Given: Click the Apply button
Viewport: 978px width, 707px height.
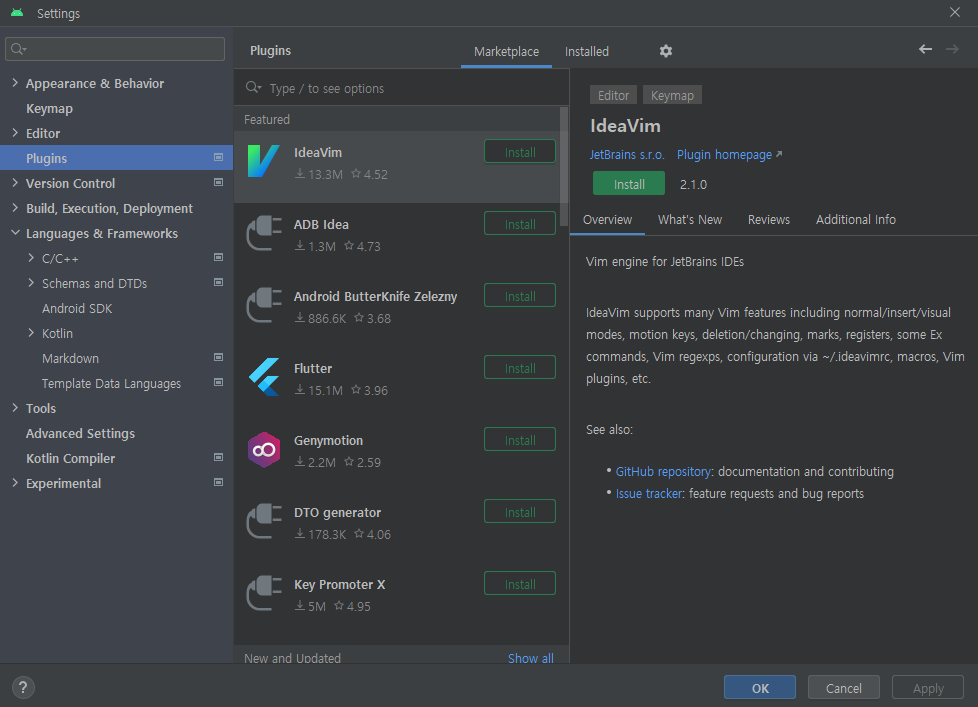Looking at the screenshot, I should coord(927,688).
